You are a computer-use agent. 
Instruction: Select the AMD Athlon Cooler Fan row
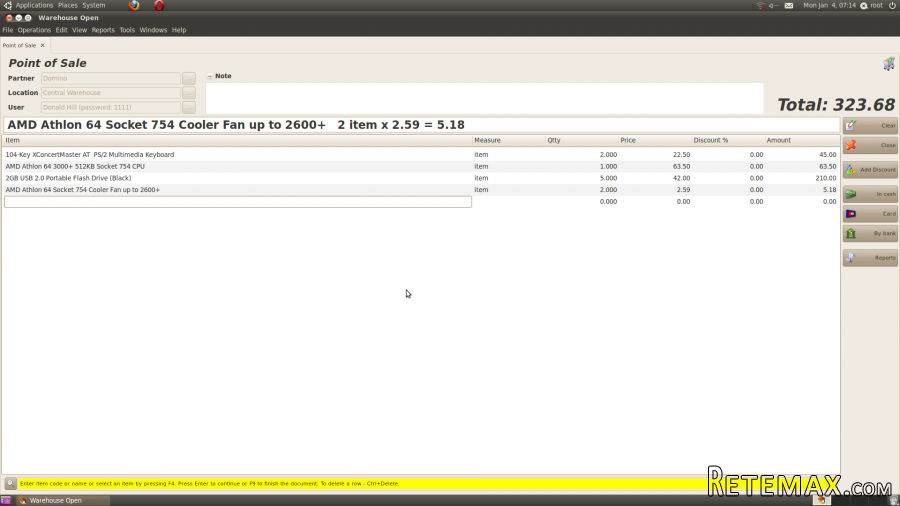[x=421, y=190]
